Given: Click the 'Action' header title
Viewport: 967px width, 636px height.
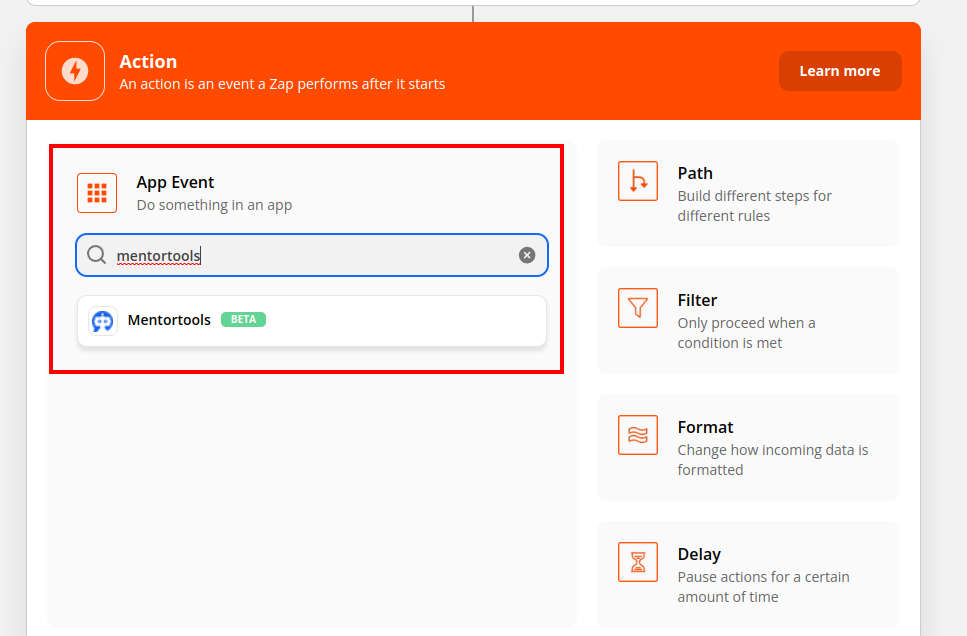Looking at the screenshot, I should click(x=148, y=62).
